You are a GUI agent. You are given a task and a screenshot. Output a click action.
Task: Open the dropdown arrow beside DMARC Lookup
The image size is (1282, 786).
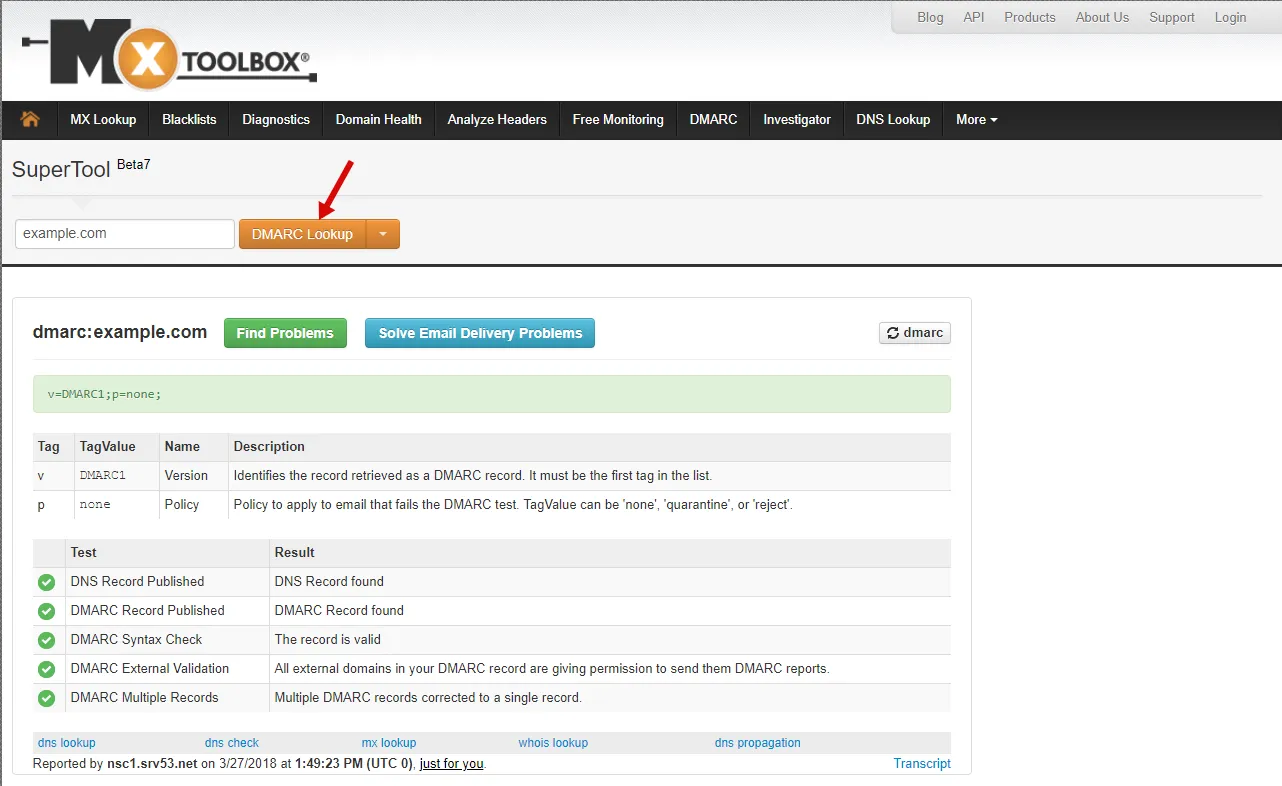[383, 234]
